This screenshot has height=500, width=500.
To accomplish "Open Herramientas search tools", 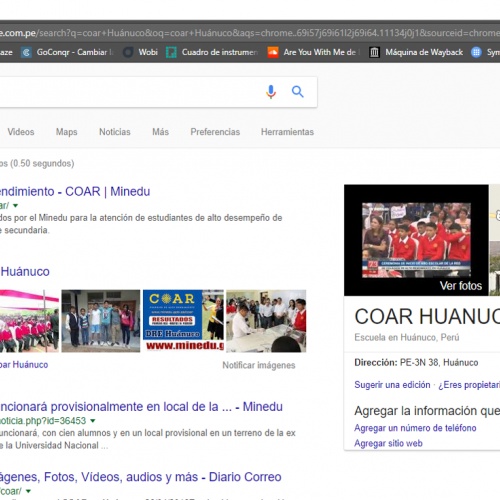I will (287, 132).
